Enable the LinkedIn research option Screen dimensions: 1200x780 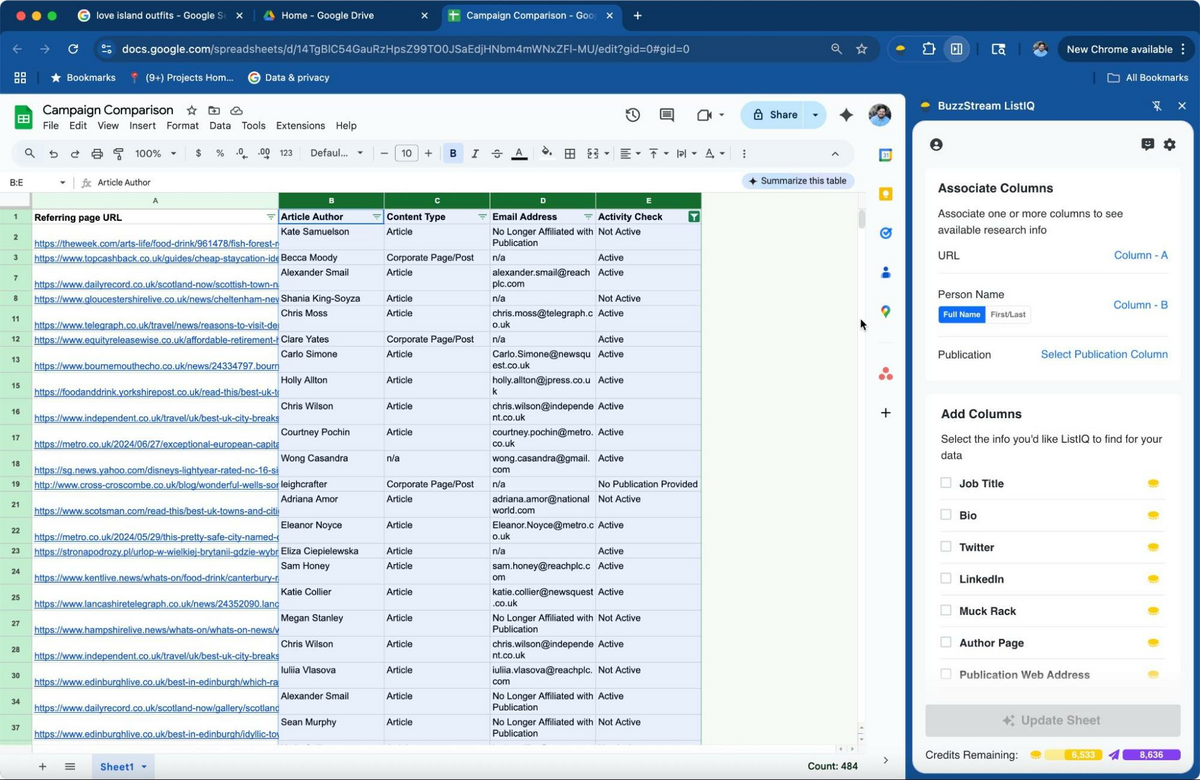[944, 579]
